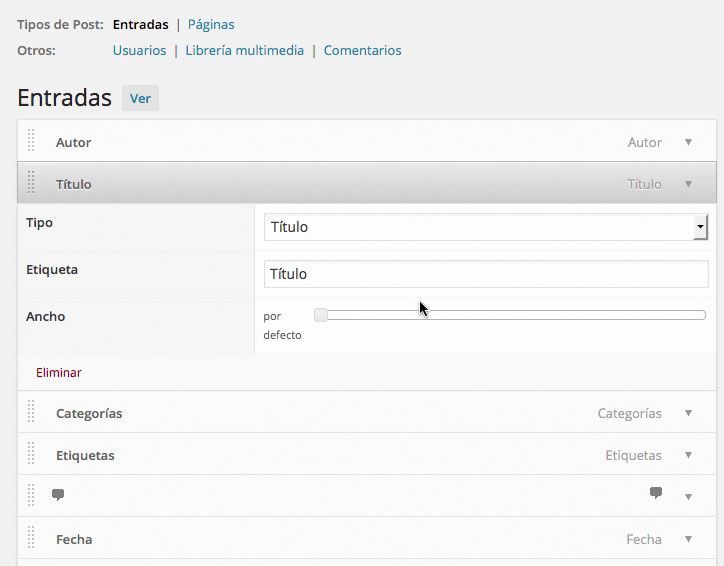Image resolution: width=724 pixels, height=566 pixels.
Task: Expand the Etiquetas column settings arrow
Action: 688,455
